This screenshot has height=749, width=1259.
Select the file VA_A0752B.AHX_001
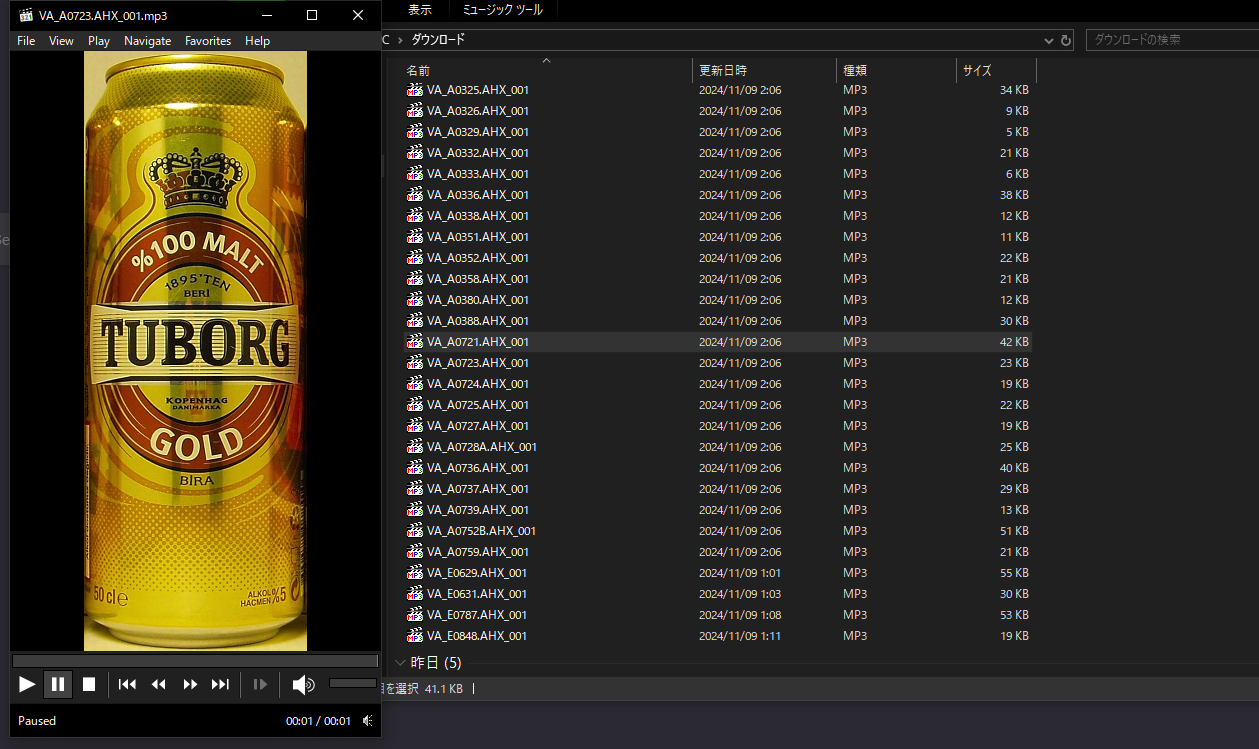click(481, 531)
